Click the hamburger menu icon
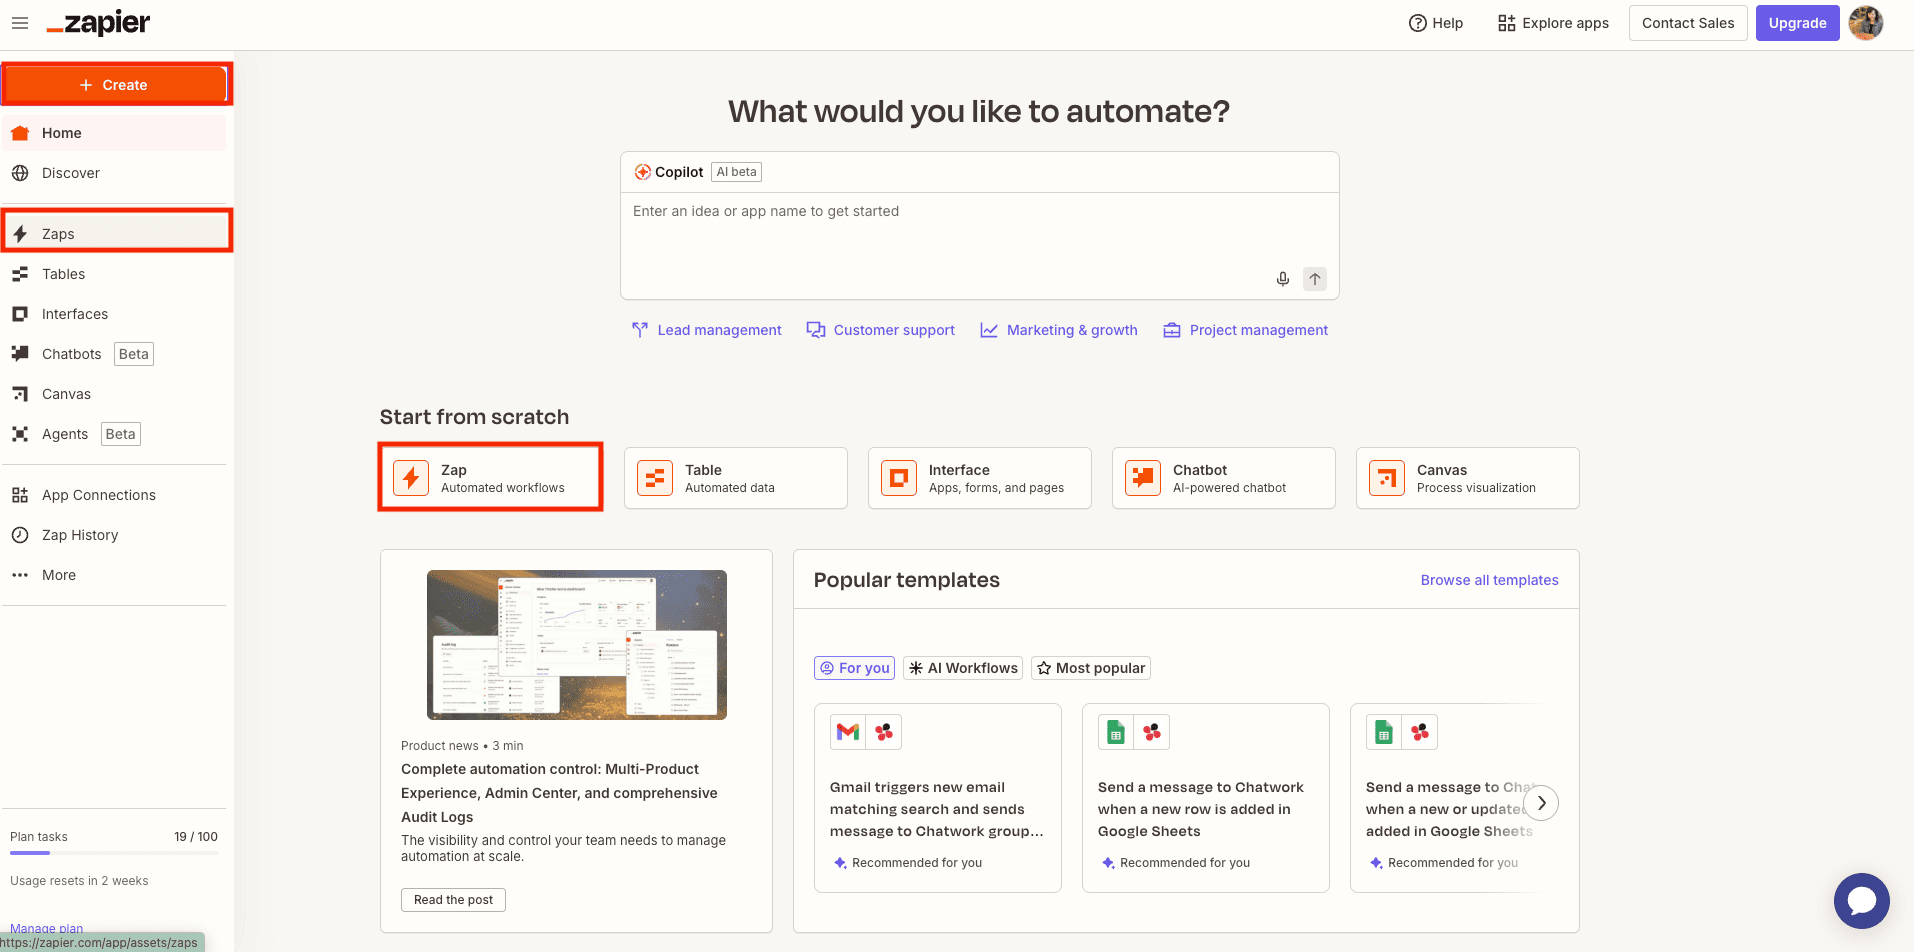The width and height of the screenshot is (1914, 952). 20,23
